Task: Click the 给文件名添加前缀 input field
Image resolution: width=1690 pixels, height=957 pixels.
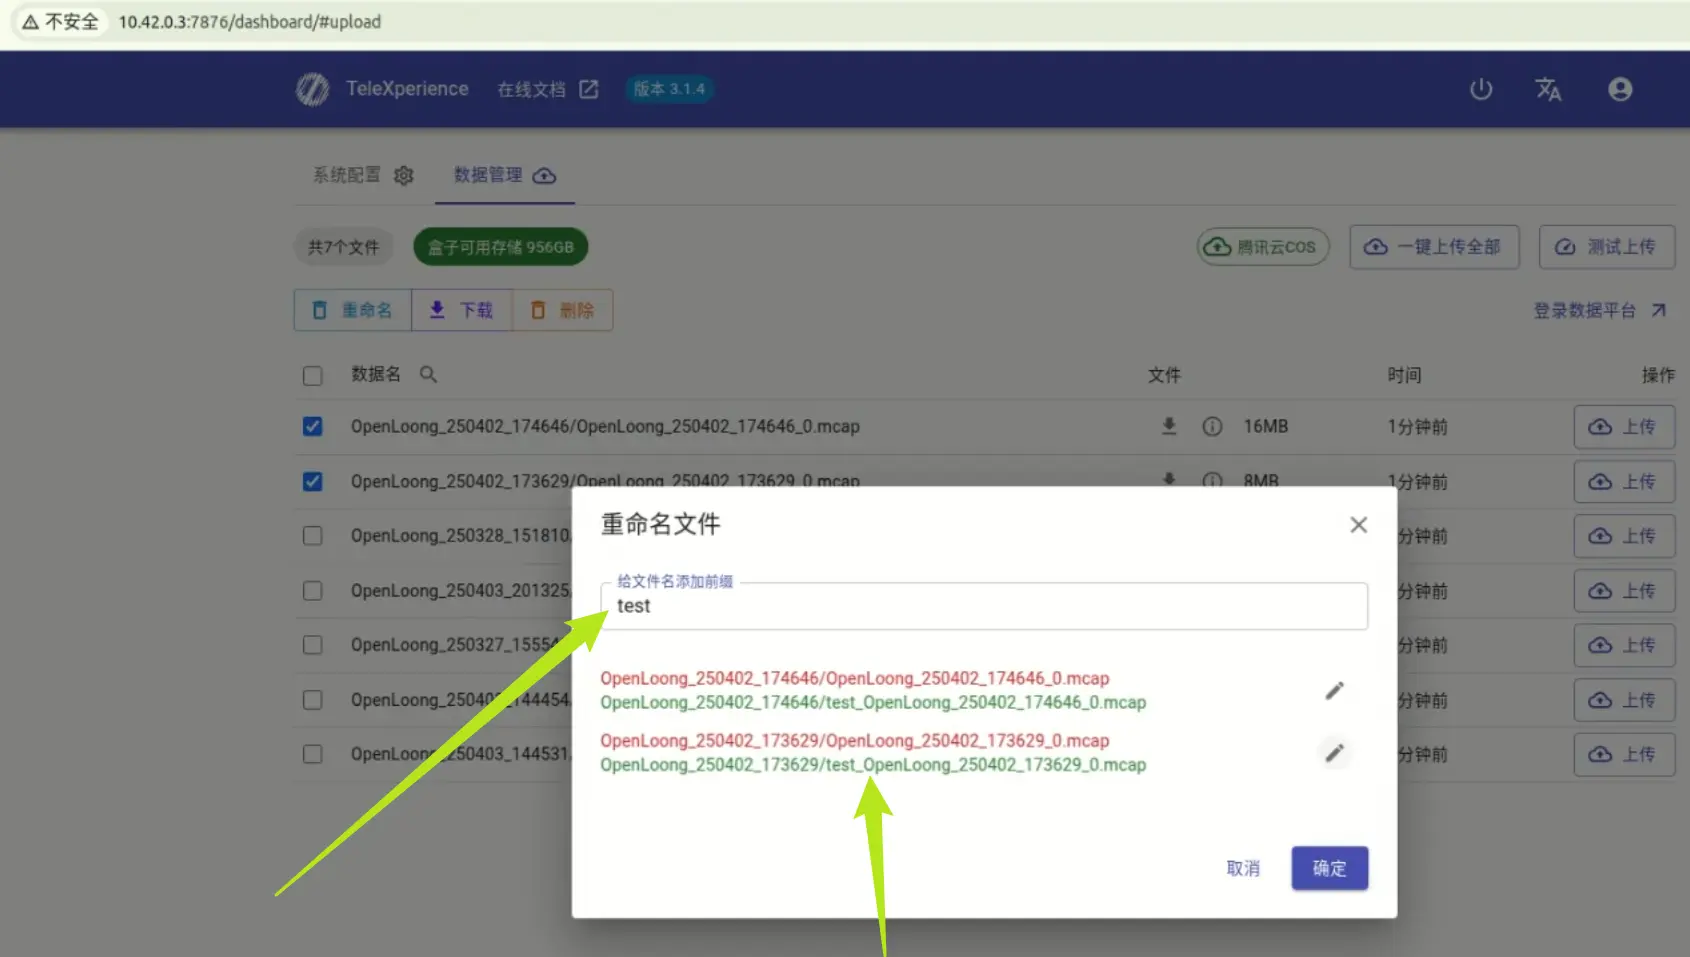Action: [984, 606]
